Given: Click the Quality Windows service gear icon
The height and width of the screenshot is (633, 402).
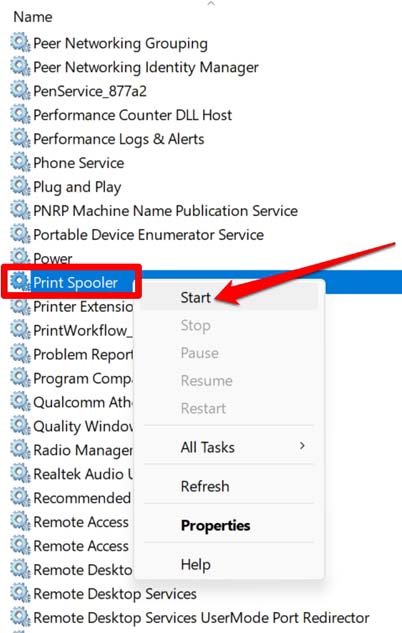Looking at the screenshot, I should coord(20,426).
